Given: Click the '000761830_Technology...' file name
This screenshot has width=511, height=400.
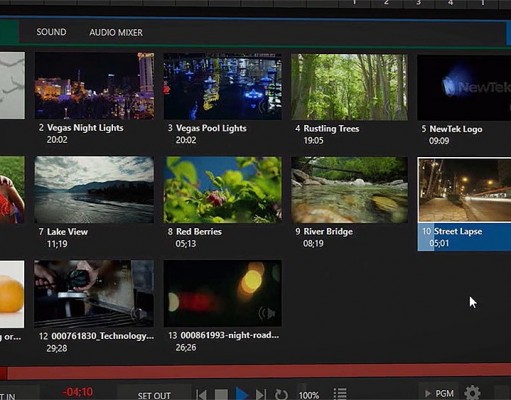Looking at the screenshot, I should tap(103, 336).
